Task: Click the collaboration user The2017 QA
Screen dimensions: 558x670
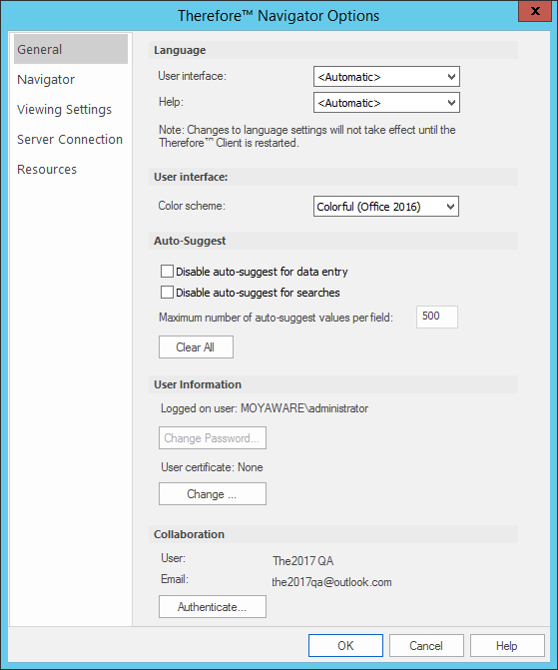Action: (x=303, y=561)
